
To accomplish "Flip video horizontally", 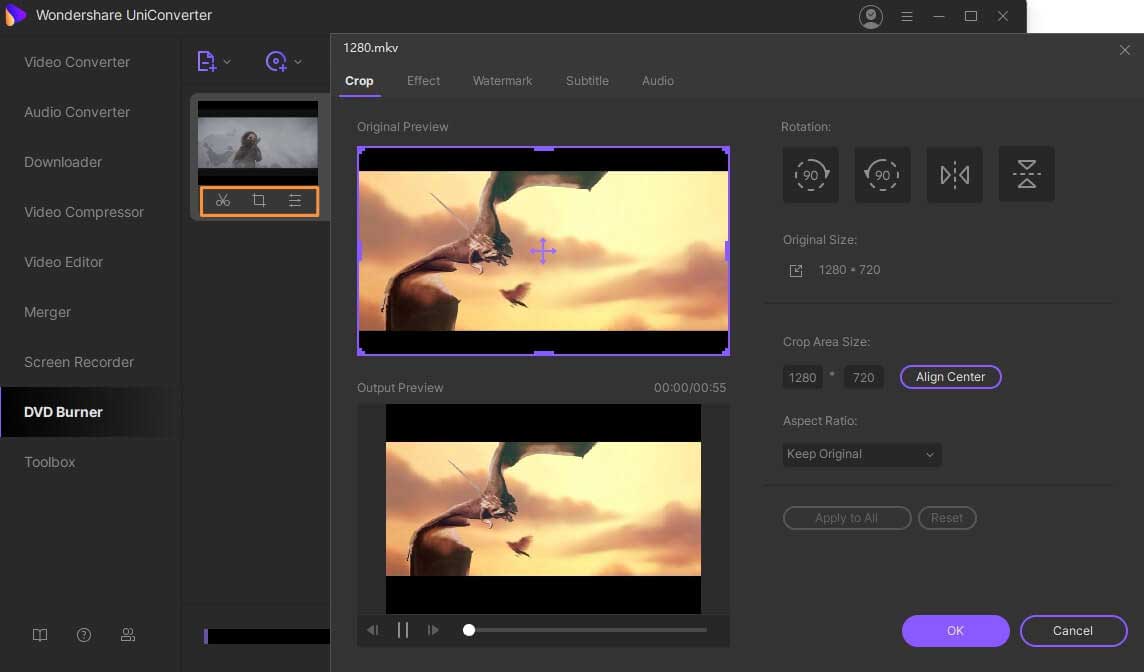I will click(954, 174).
